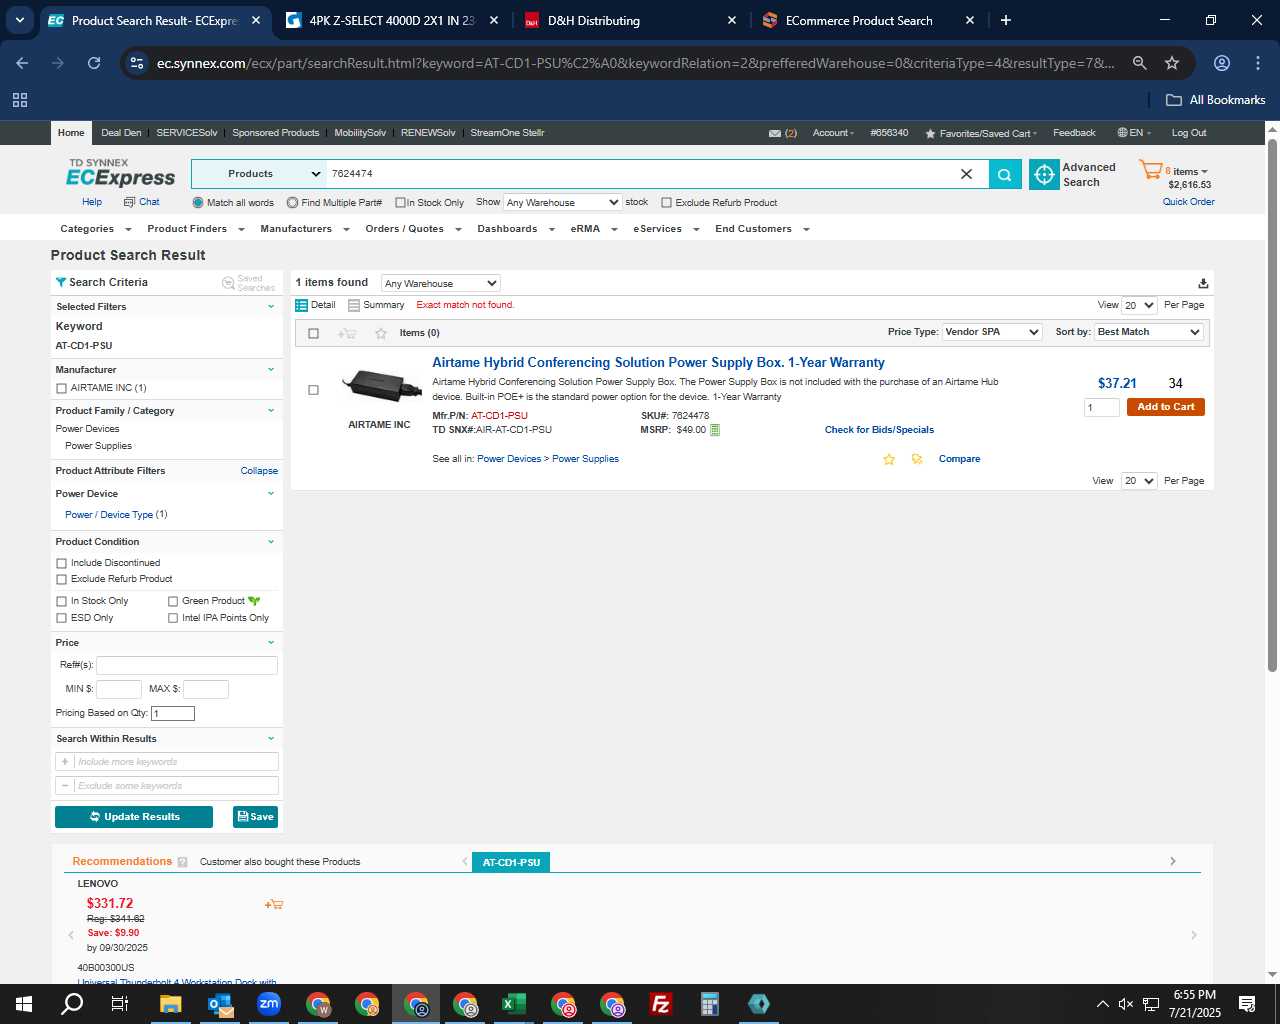Open the Airtame Hybrid Conferencing product title
The image size is (1280, 1024).
tap(658, 363)
